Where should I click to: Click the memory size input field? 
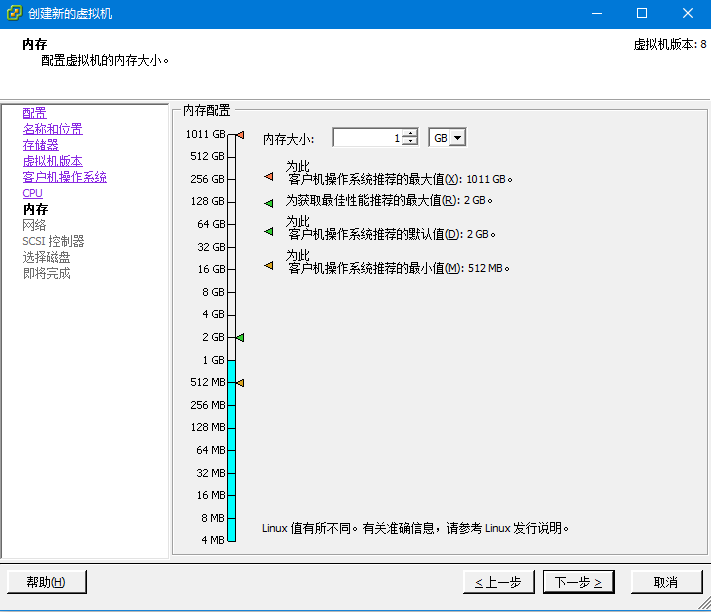367,137
